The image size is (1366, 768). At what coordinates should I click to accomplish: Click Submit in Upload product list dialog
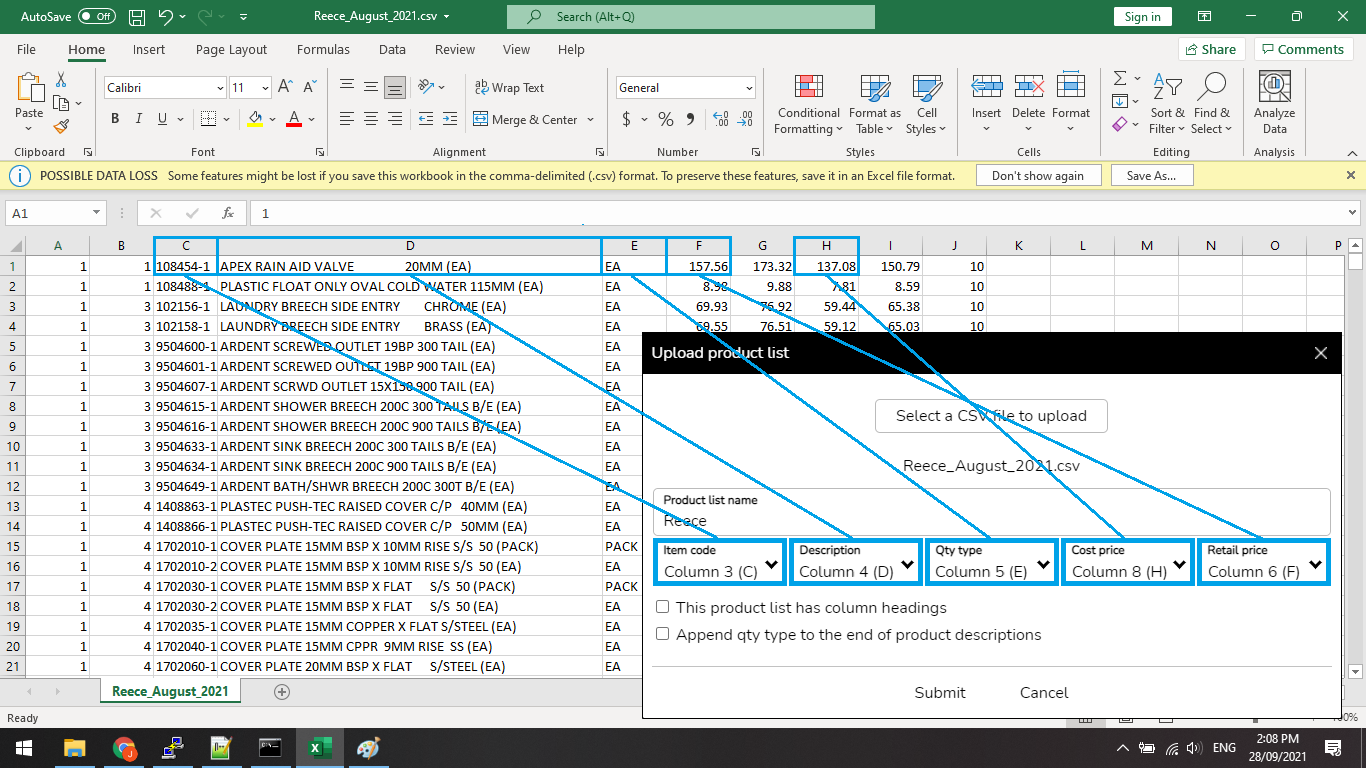(x=940, y=692)
